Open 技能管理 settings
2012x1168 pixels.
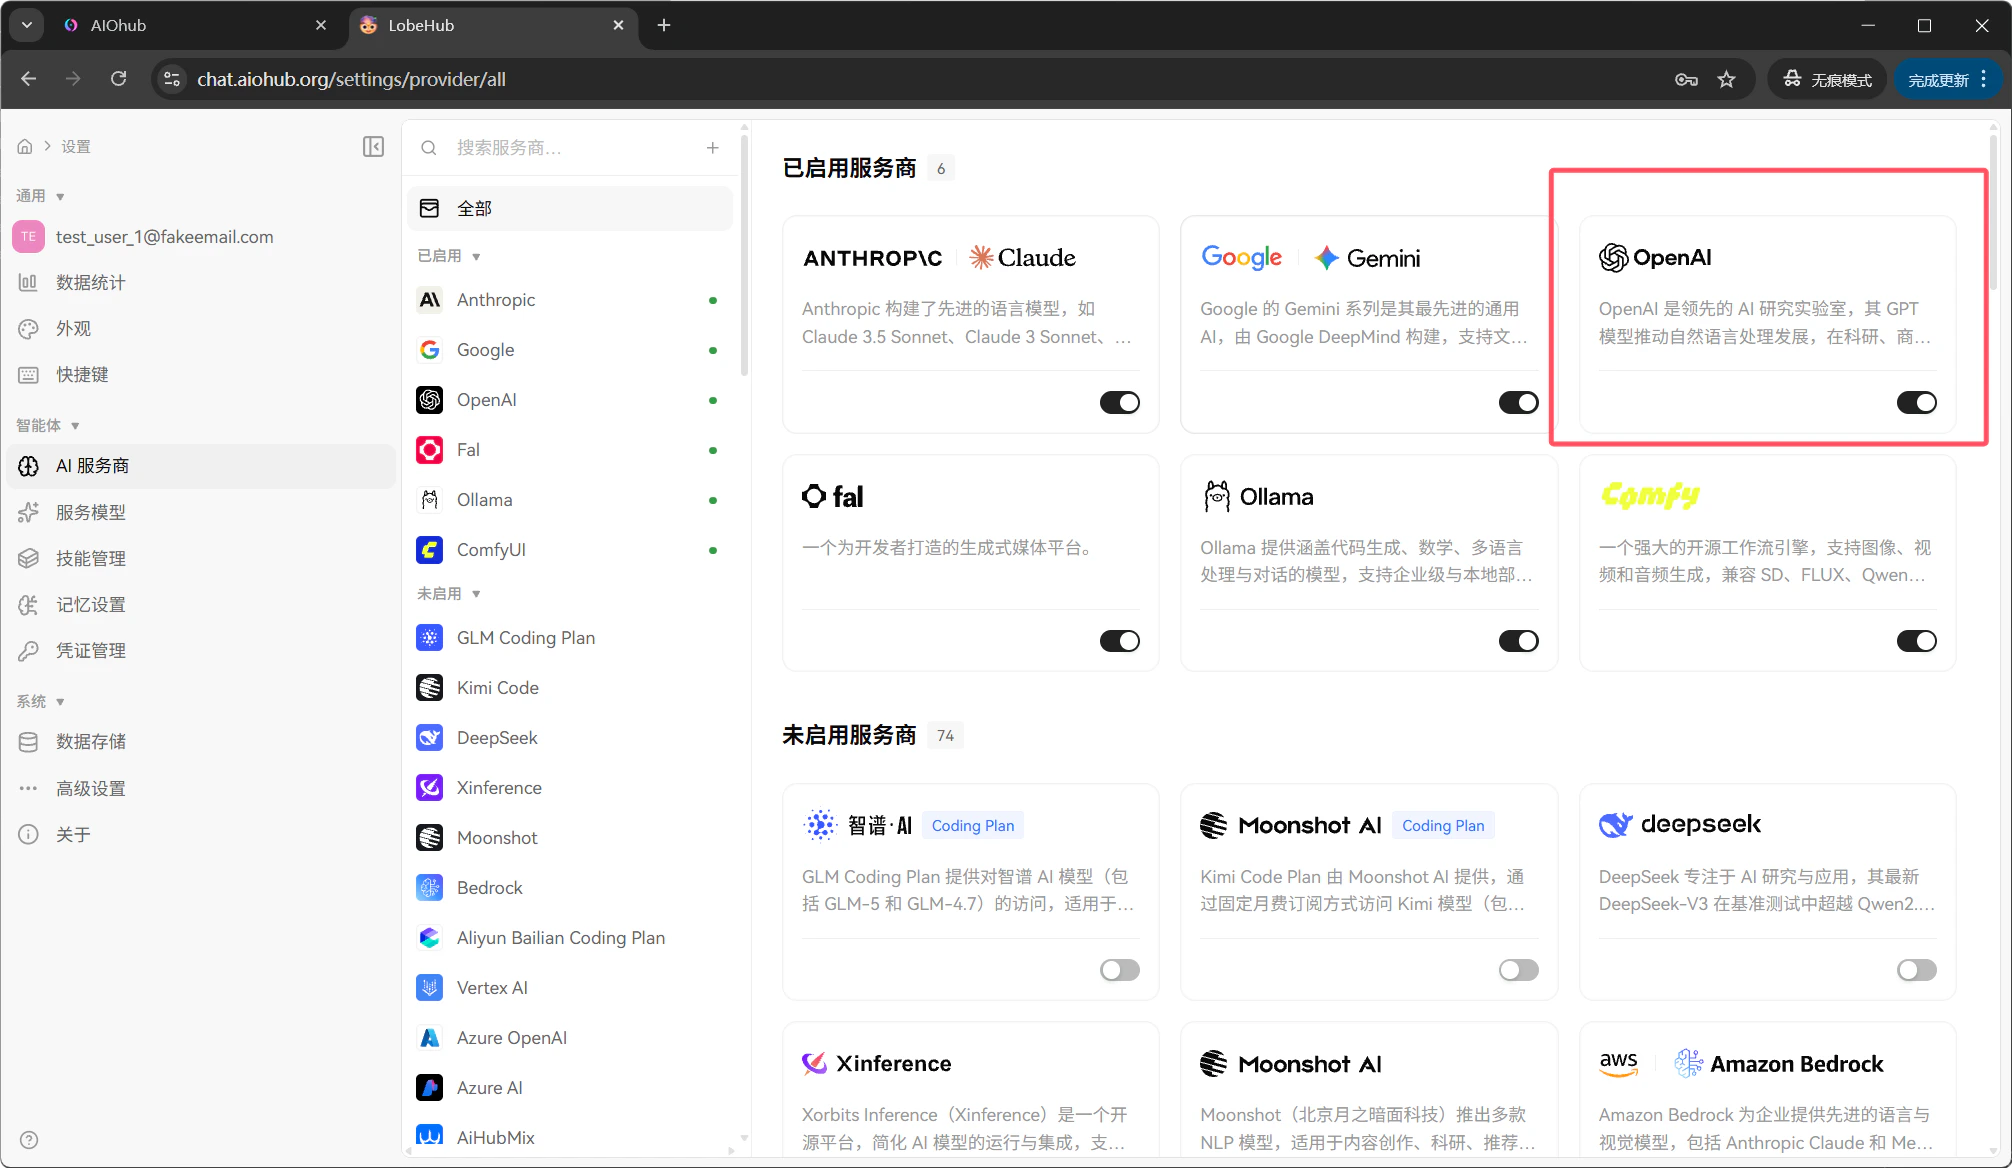click(200, 559)
